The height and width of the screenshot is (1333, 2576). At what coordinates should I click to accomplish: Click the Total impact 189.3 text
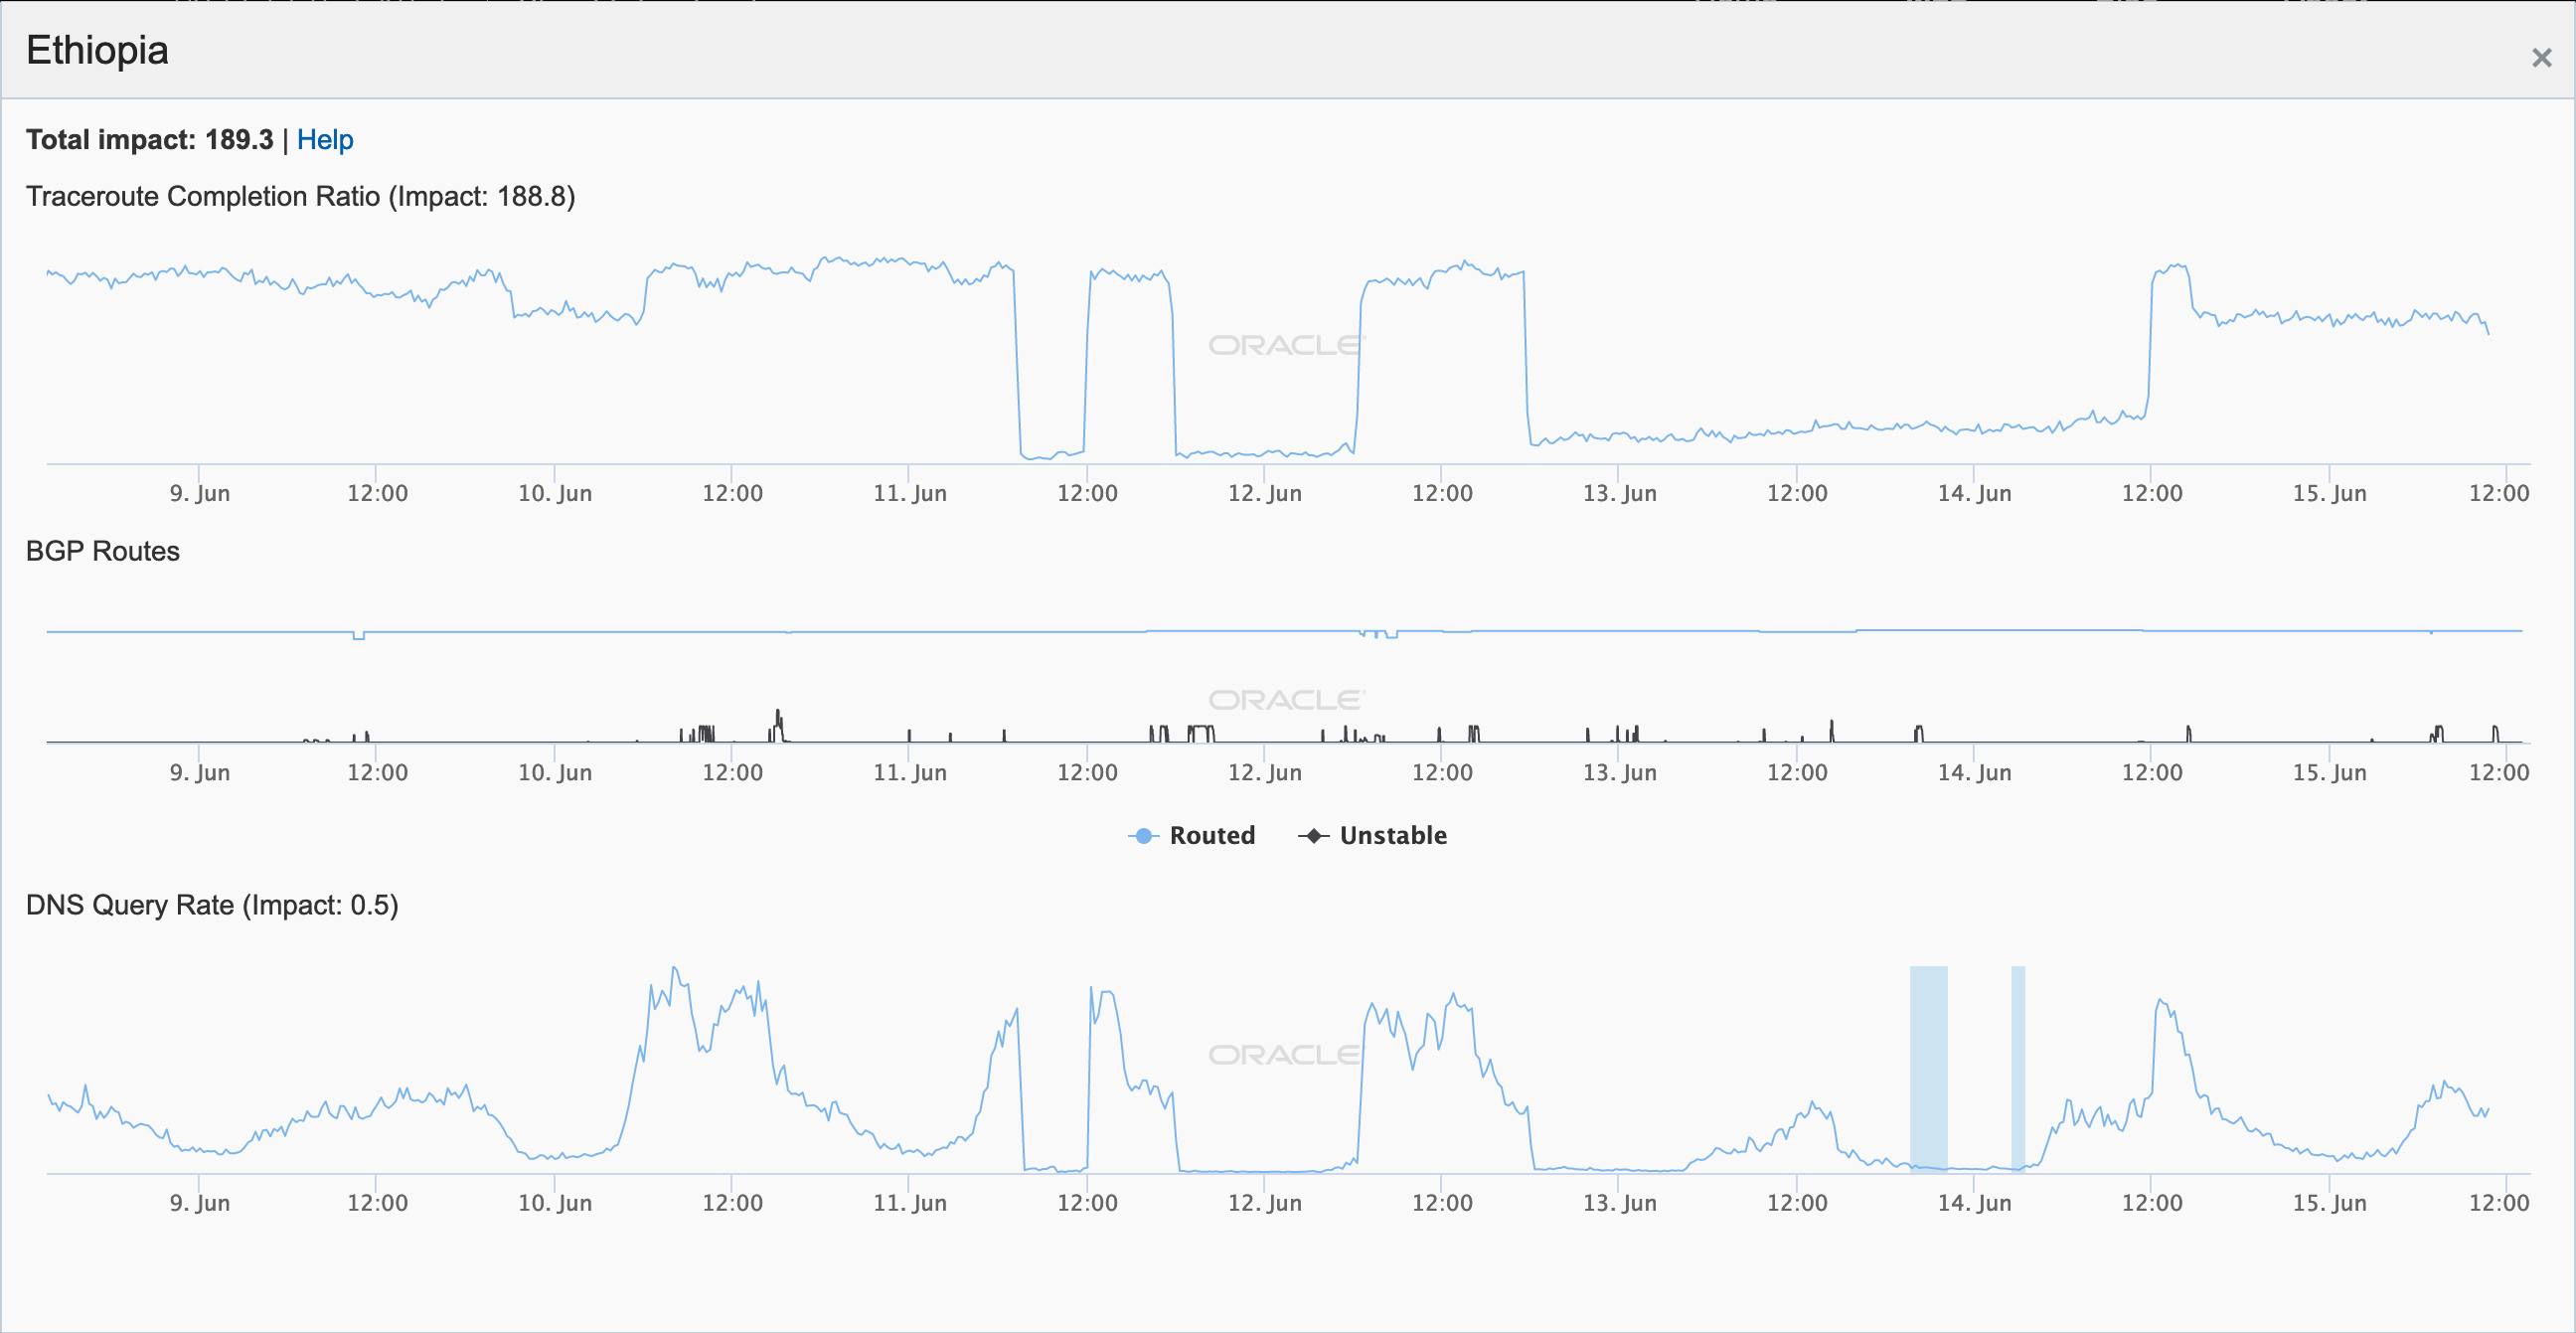click(x=149, y=140)
